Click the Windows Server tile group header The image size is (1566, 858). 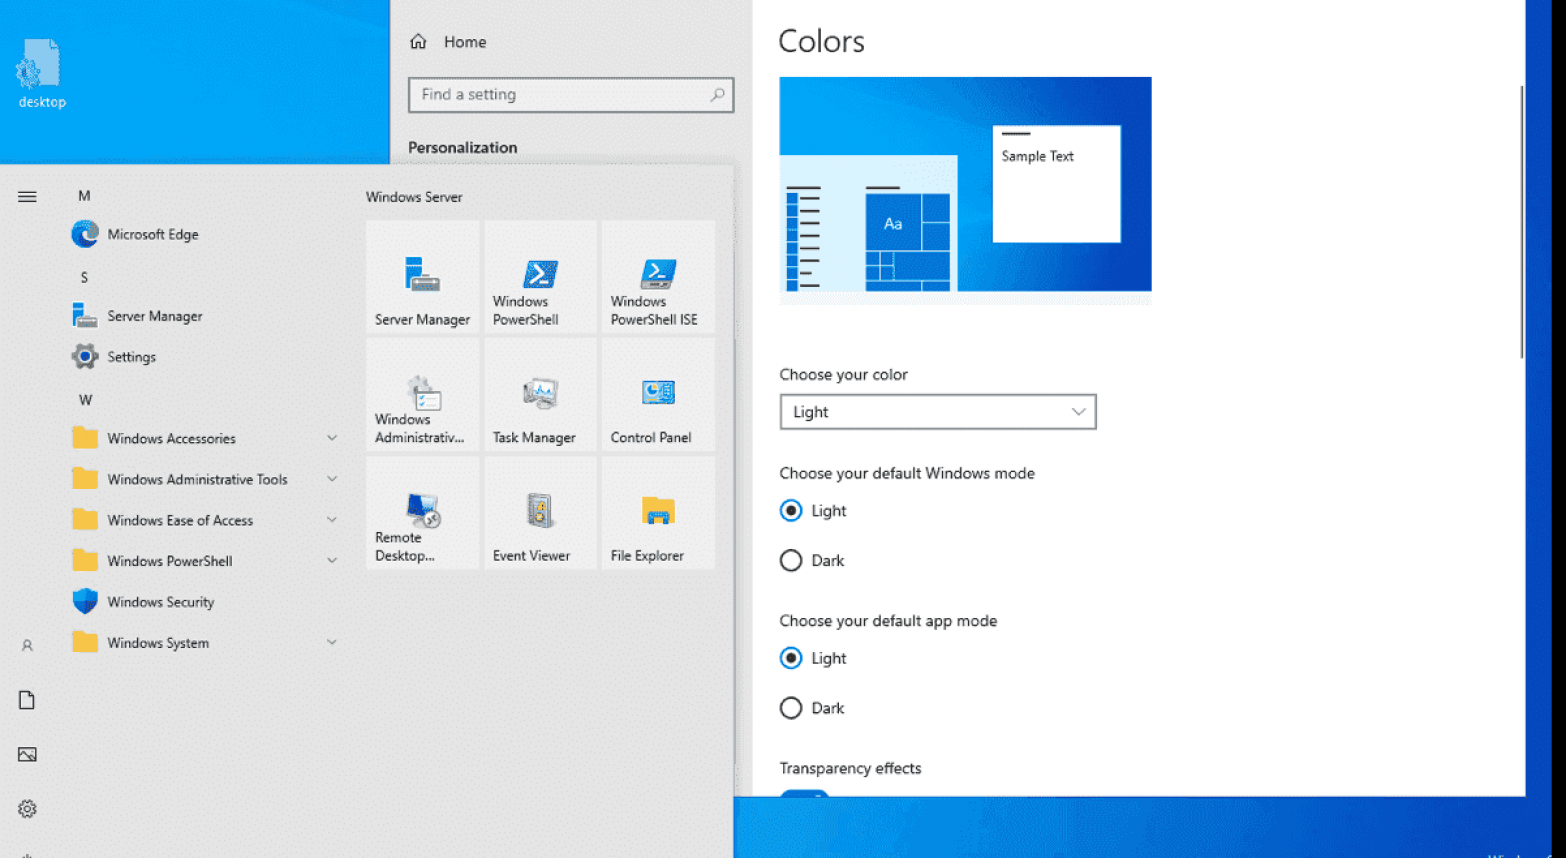click(414, 197)
